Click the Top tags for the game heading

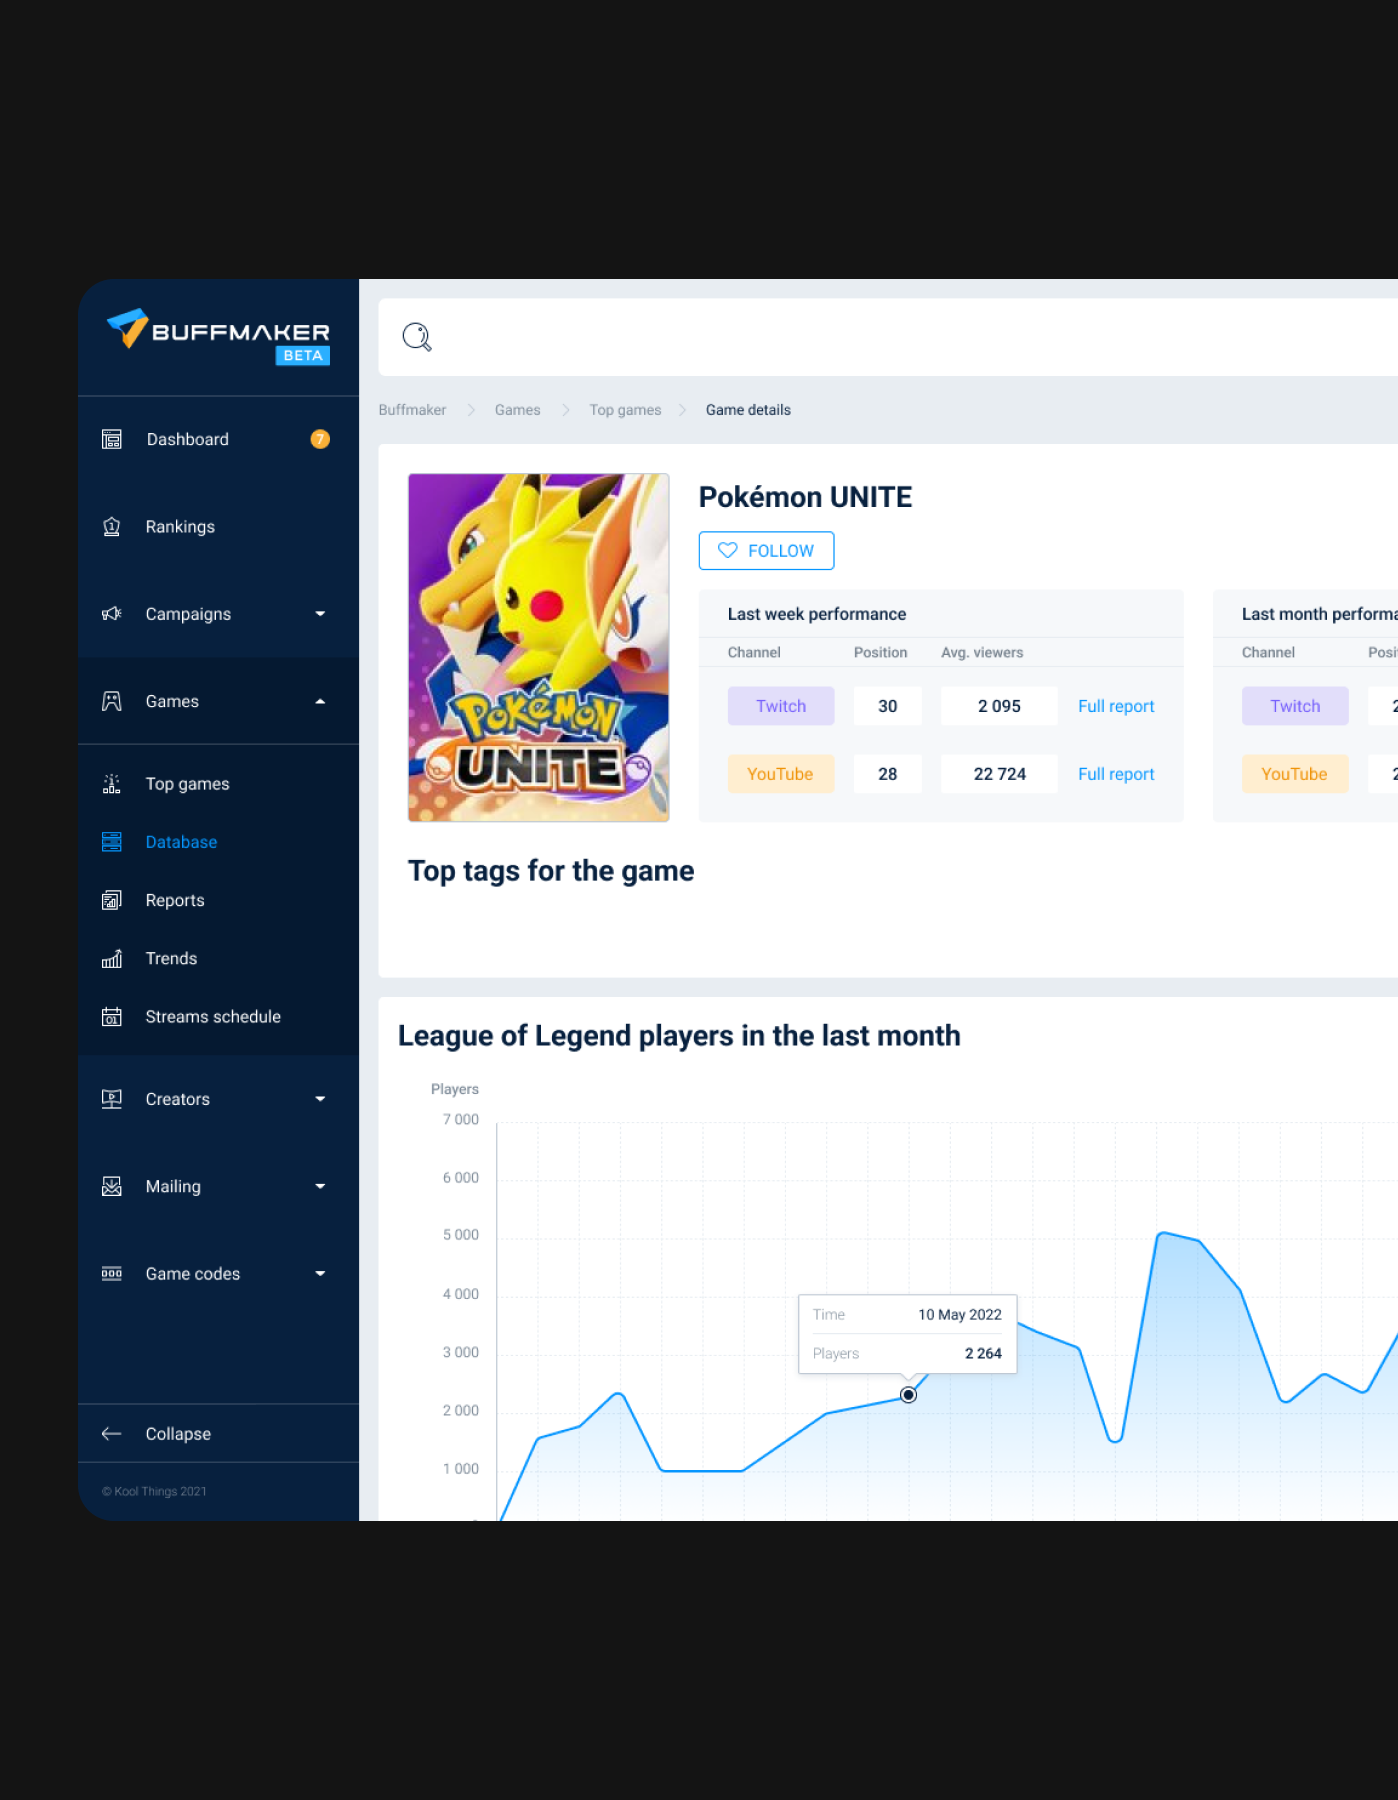point(551,871)
